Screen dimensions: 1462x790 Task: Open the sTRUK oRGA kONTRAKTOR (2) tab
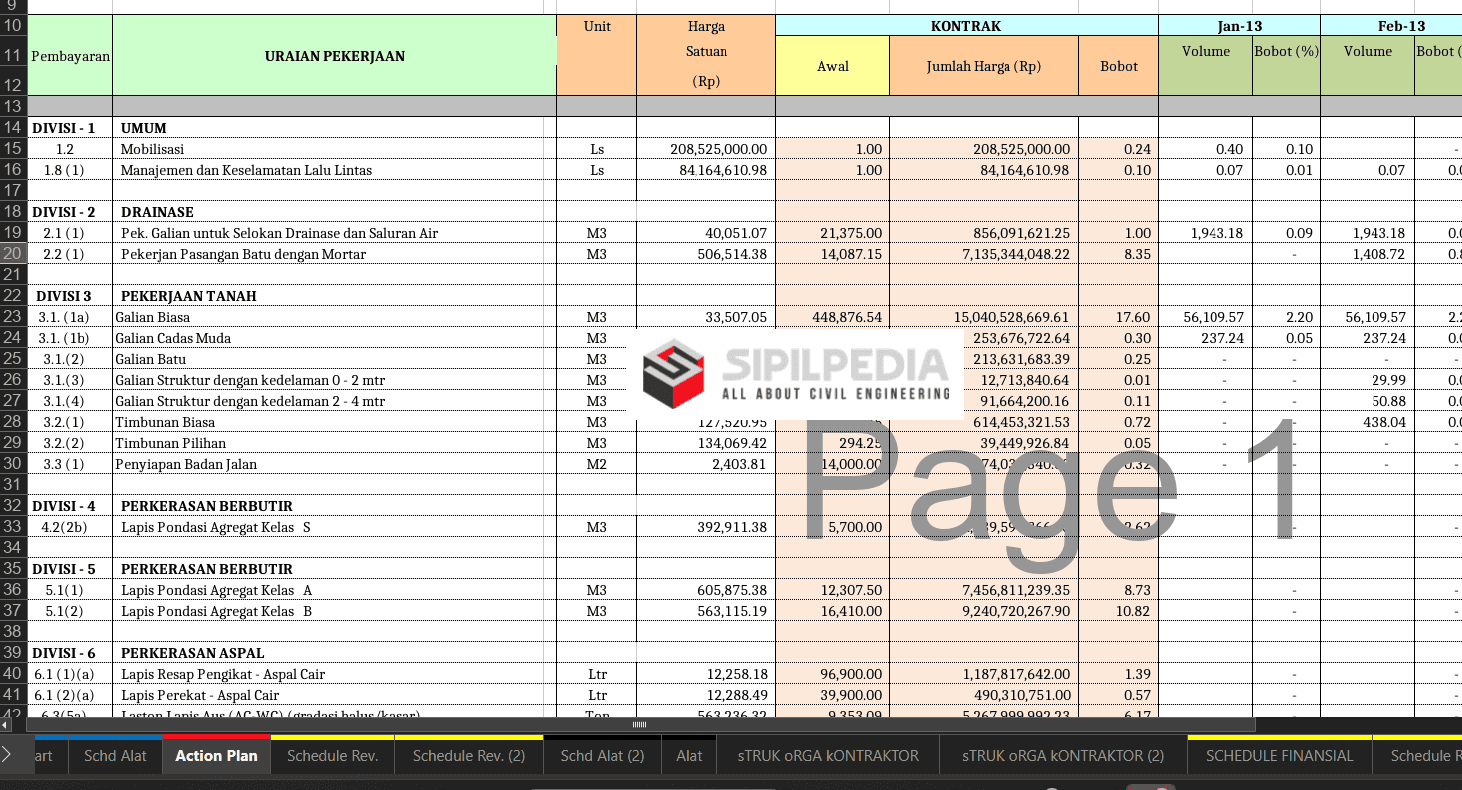pyautogui.click(x=1063, y=756)
